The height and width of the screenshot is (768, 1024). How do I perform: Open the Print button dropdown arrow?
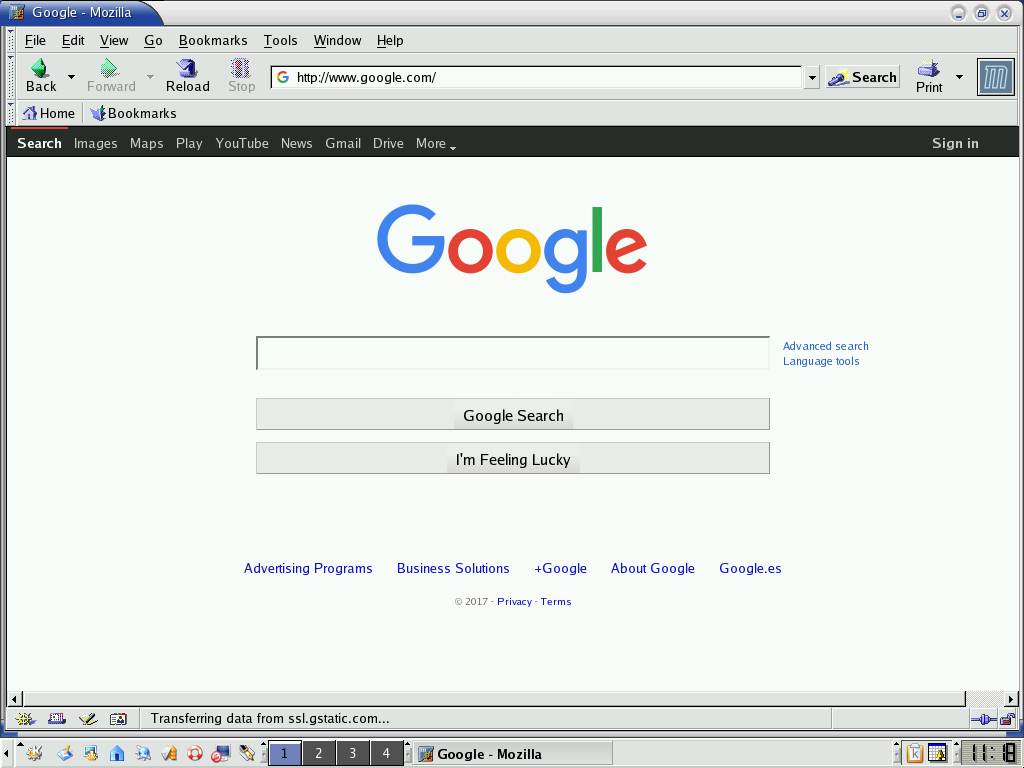[x=959, y=76]
